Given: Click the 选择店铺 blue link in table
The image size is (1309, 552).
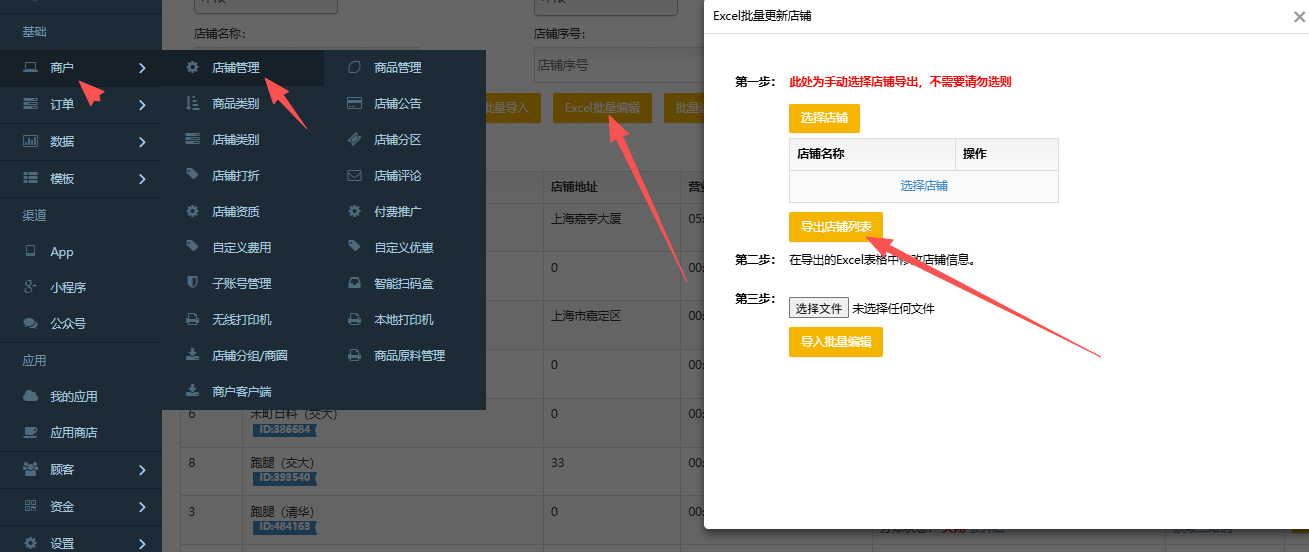Looking at the screenshot, I should pyautogui.click(x=923, y=186).
